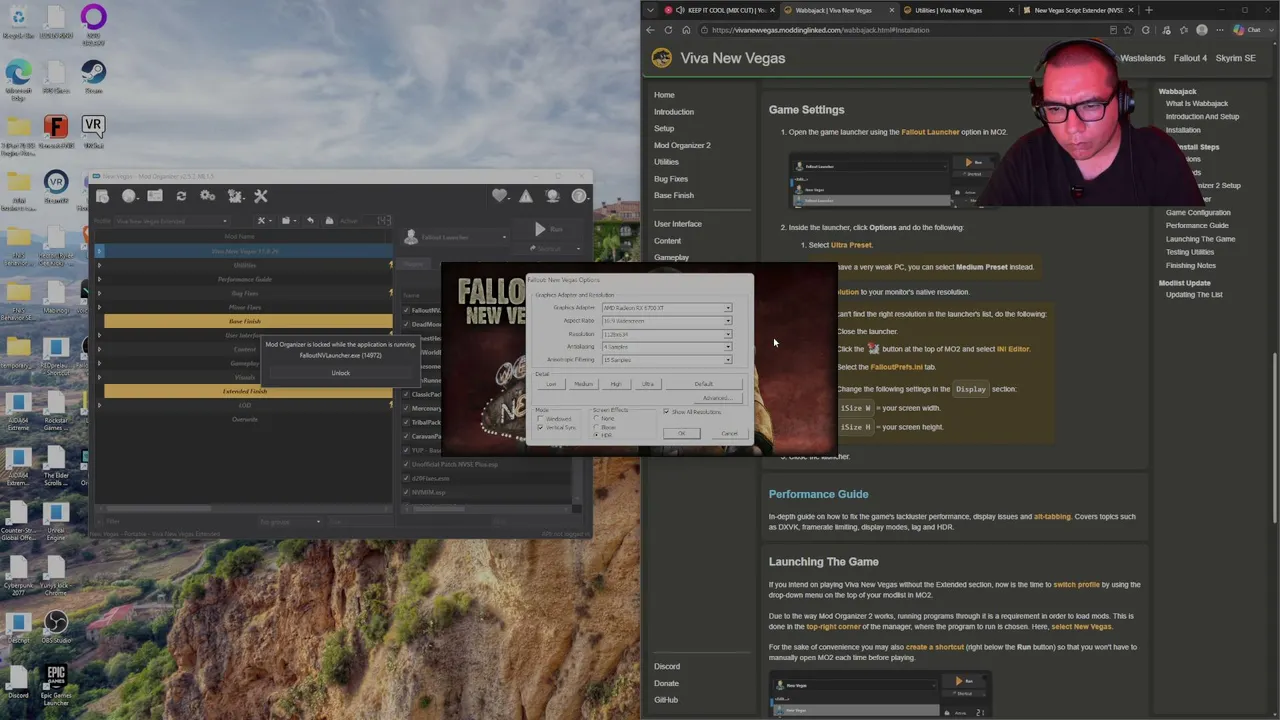Image resolution: width=1280 pixels, height=720 pixels.
Task: Open the new tab plus button in browser
Action: (1148, 10)
